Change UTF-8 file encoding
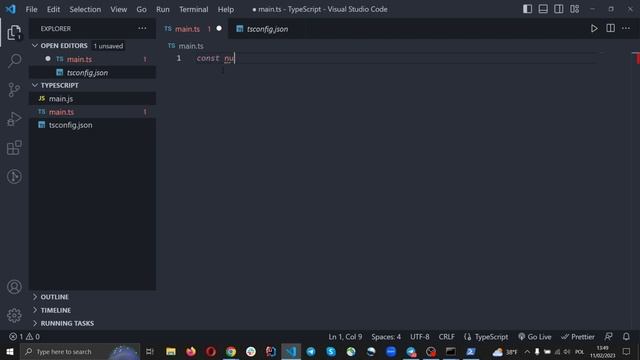The height and width of the screenshot is (360, 640). (420, 337)
